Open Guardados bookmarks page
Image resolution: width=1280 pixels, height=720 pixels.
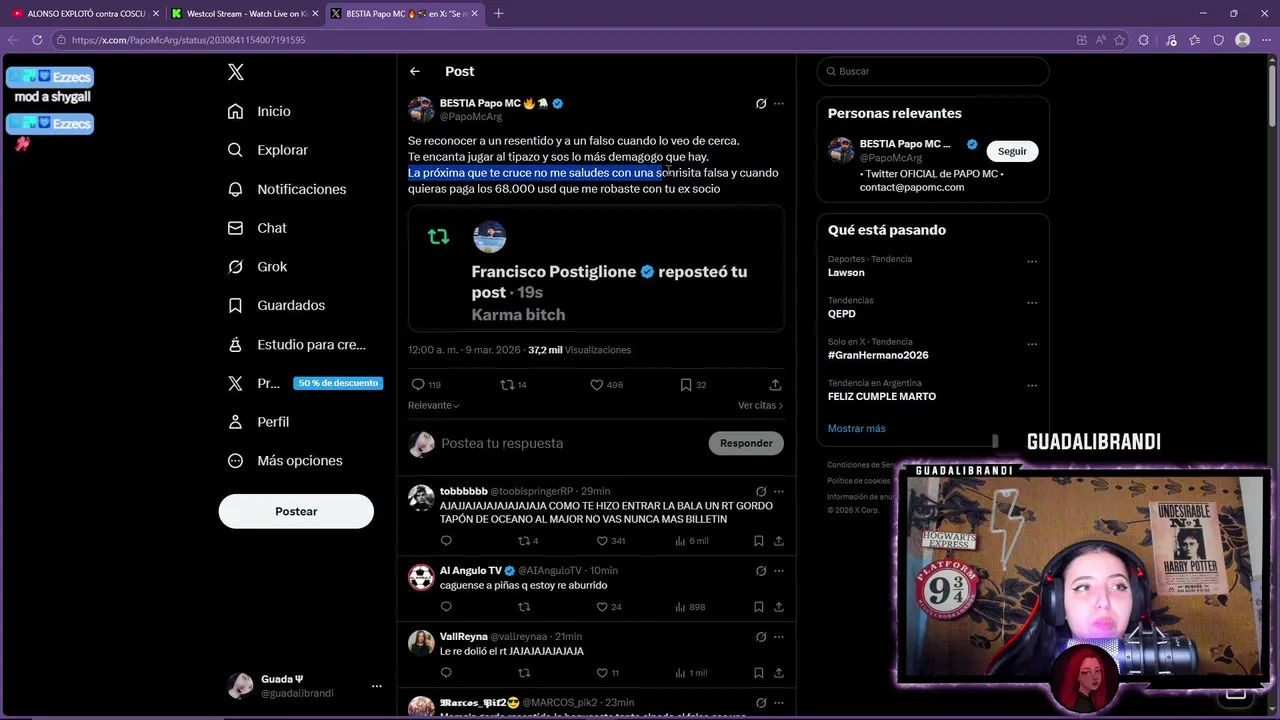coord(276,305)
